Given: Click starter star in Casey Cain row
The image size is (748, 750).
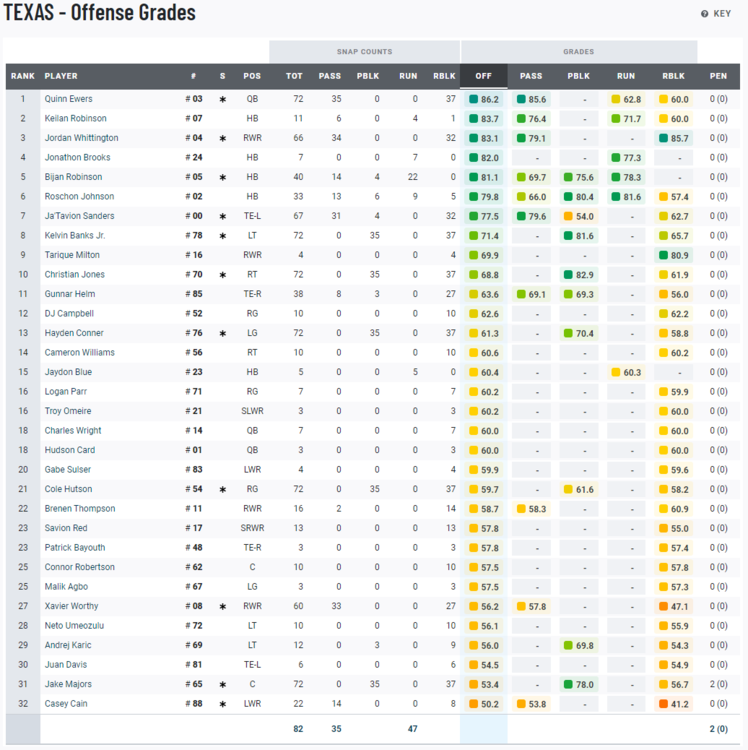Looking at the screenshot, I should pos(223,704).
